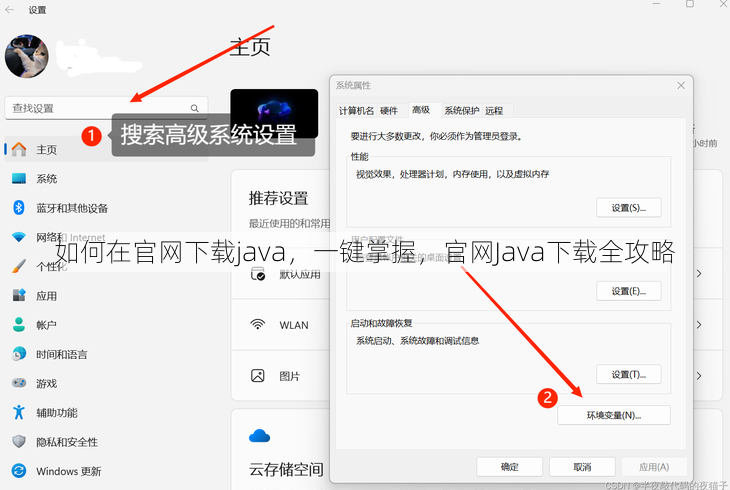
Task: Click the back arrow in Settings
Action: click(9, 9)
